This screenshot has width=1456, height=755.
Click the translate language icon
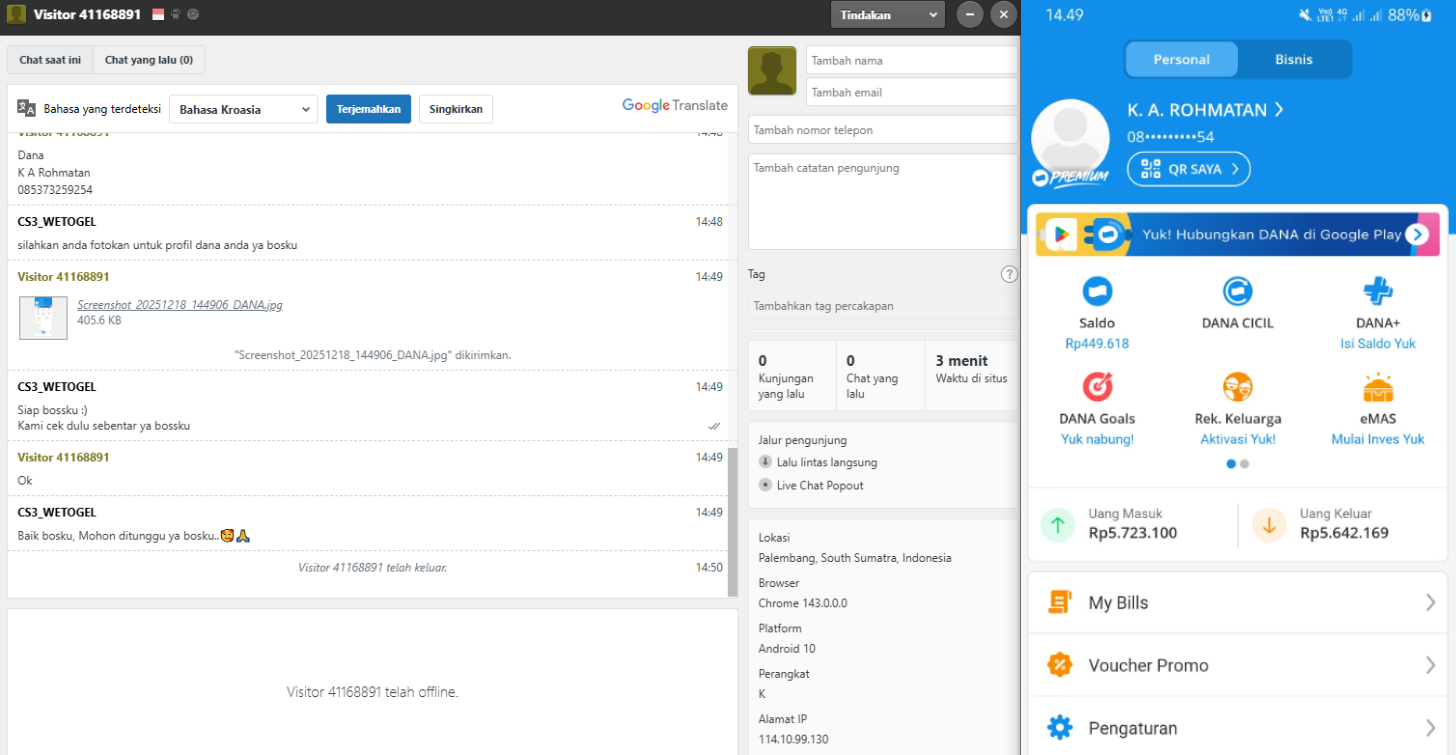pos(27,108)
